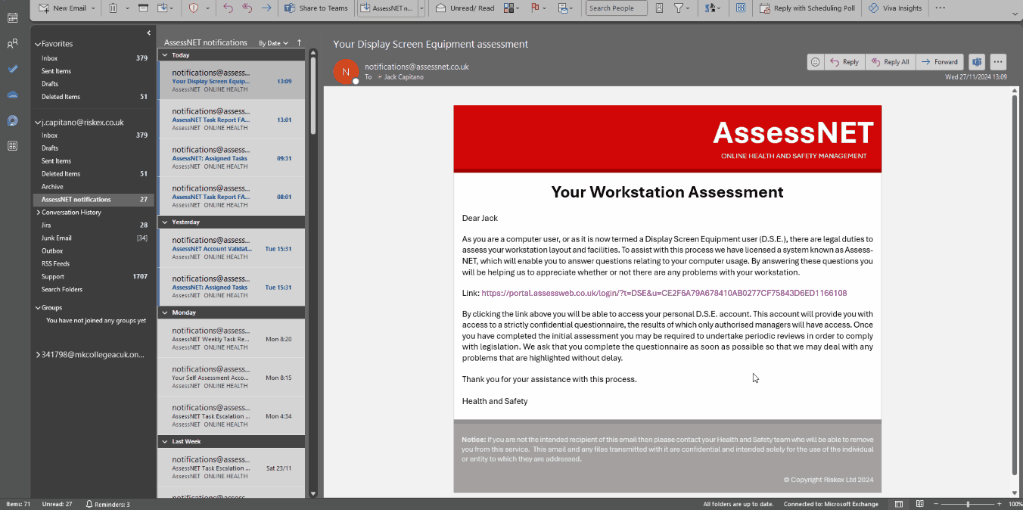This screenshot has height=510, width=1023.
Task: Share message to Teams from reading pane
Action: [x=977, y=62]
